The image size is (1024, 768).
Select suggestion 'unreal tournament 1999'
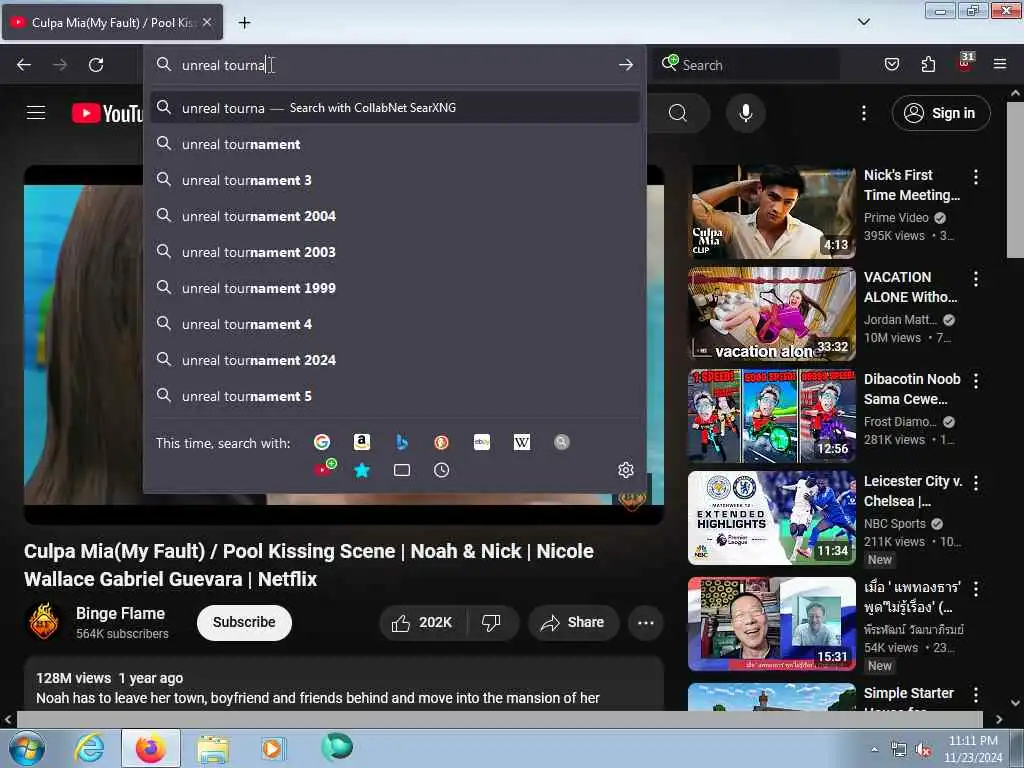click(395, 287)
